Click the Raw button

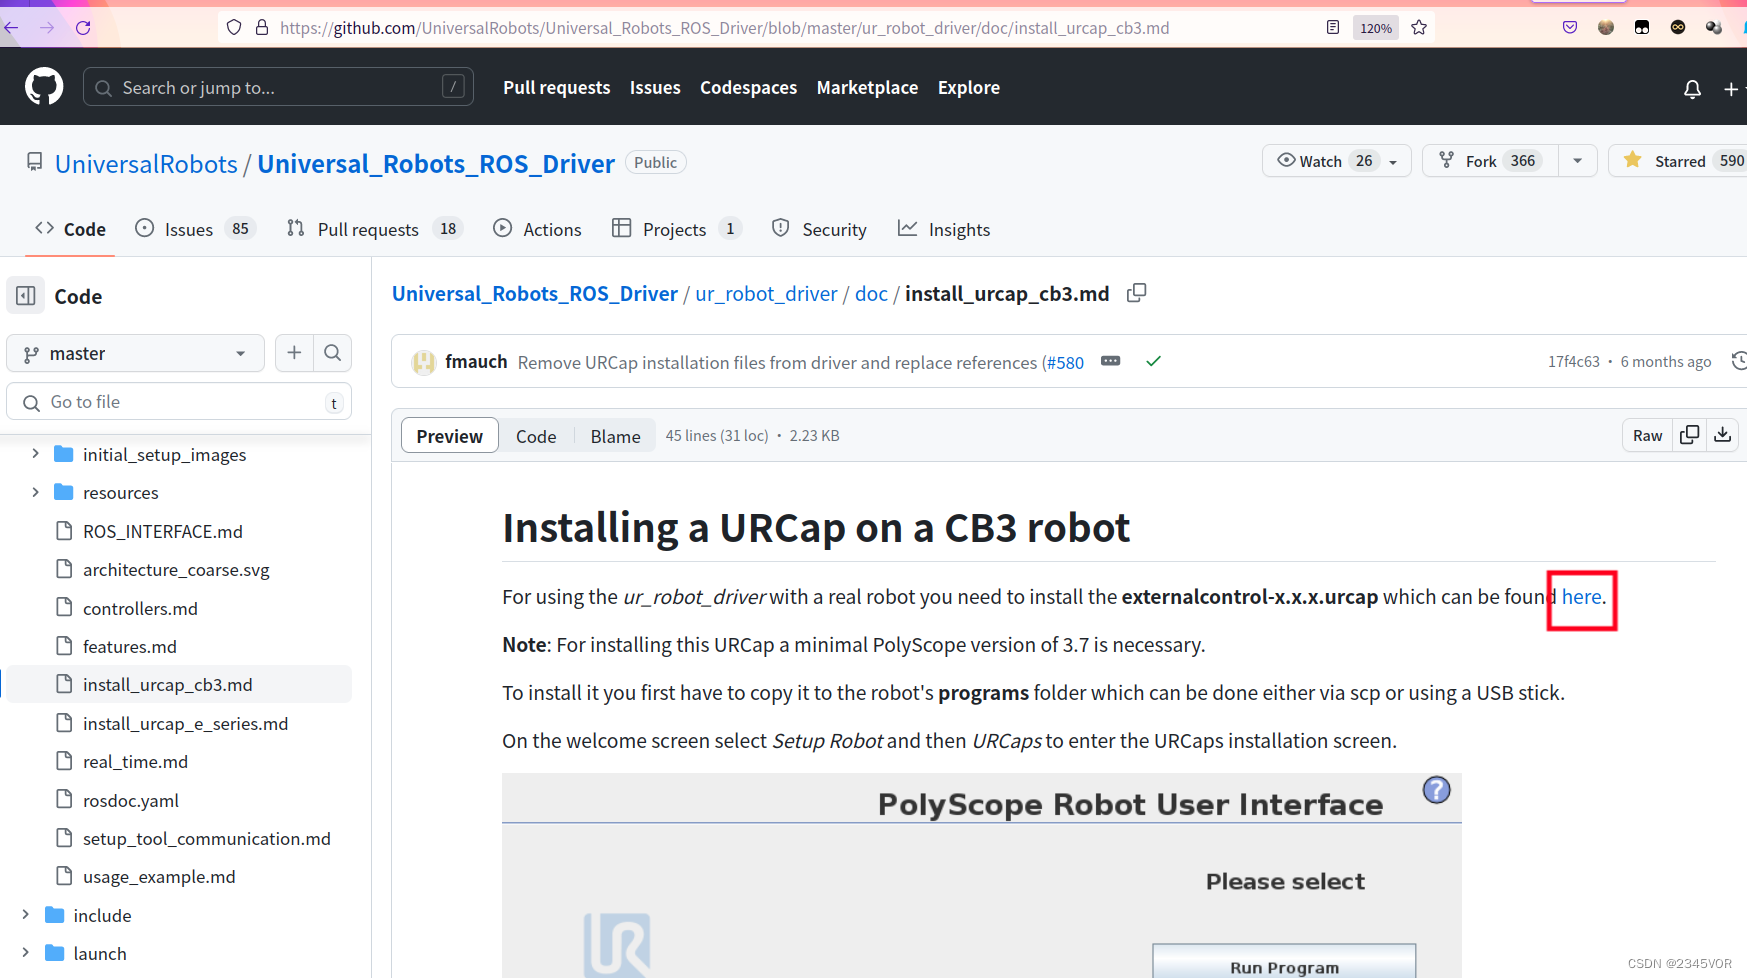1646,435
